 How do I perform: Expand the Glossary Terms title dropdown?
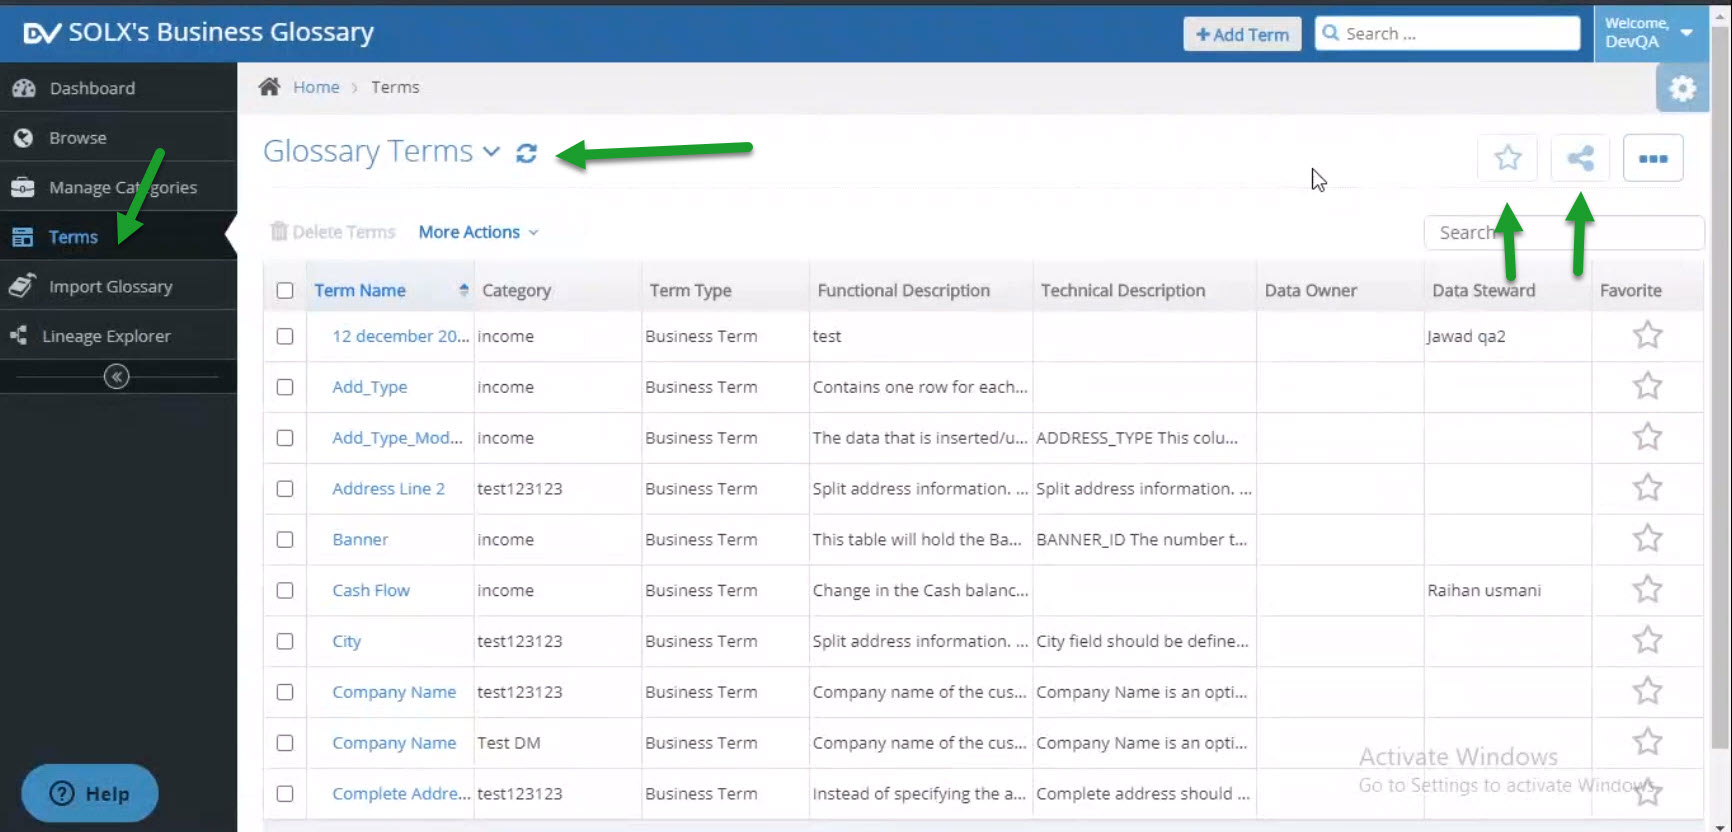click(491, 152)
